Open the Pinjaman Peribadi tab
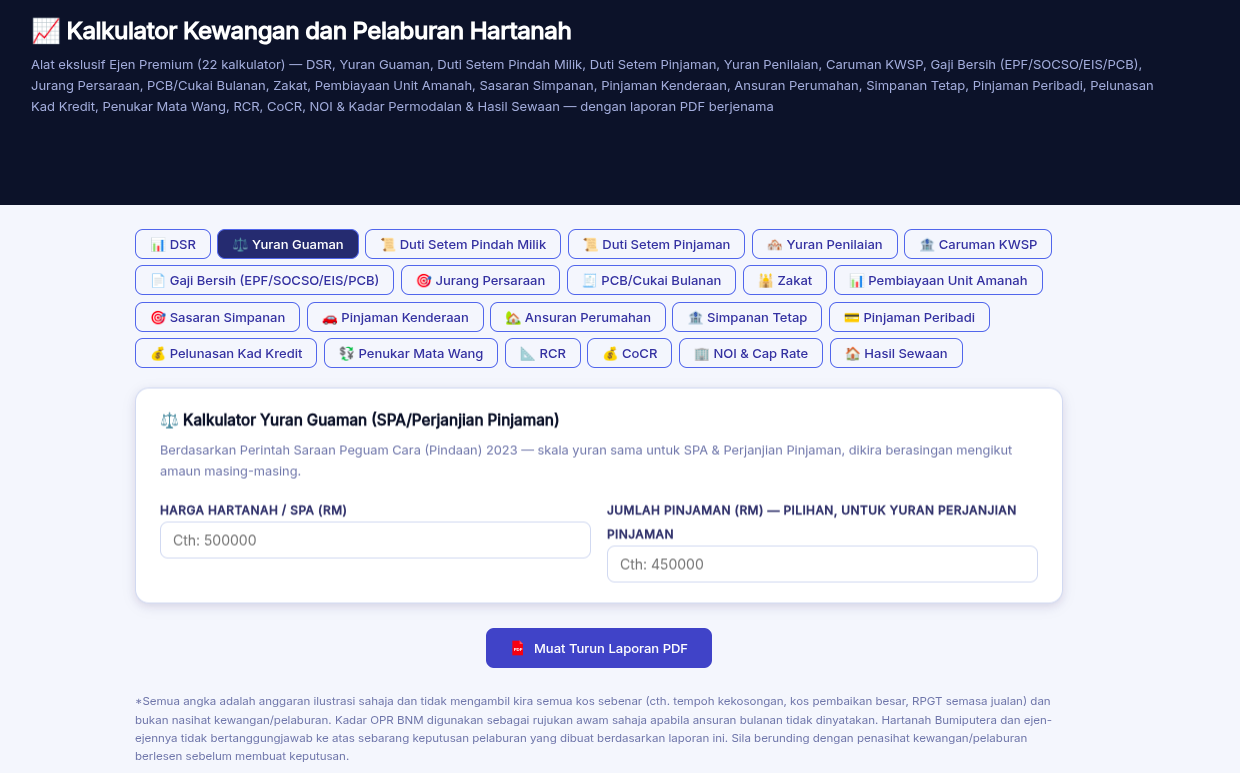 tap(909, 317)
